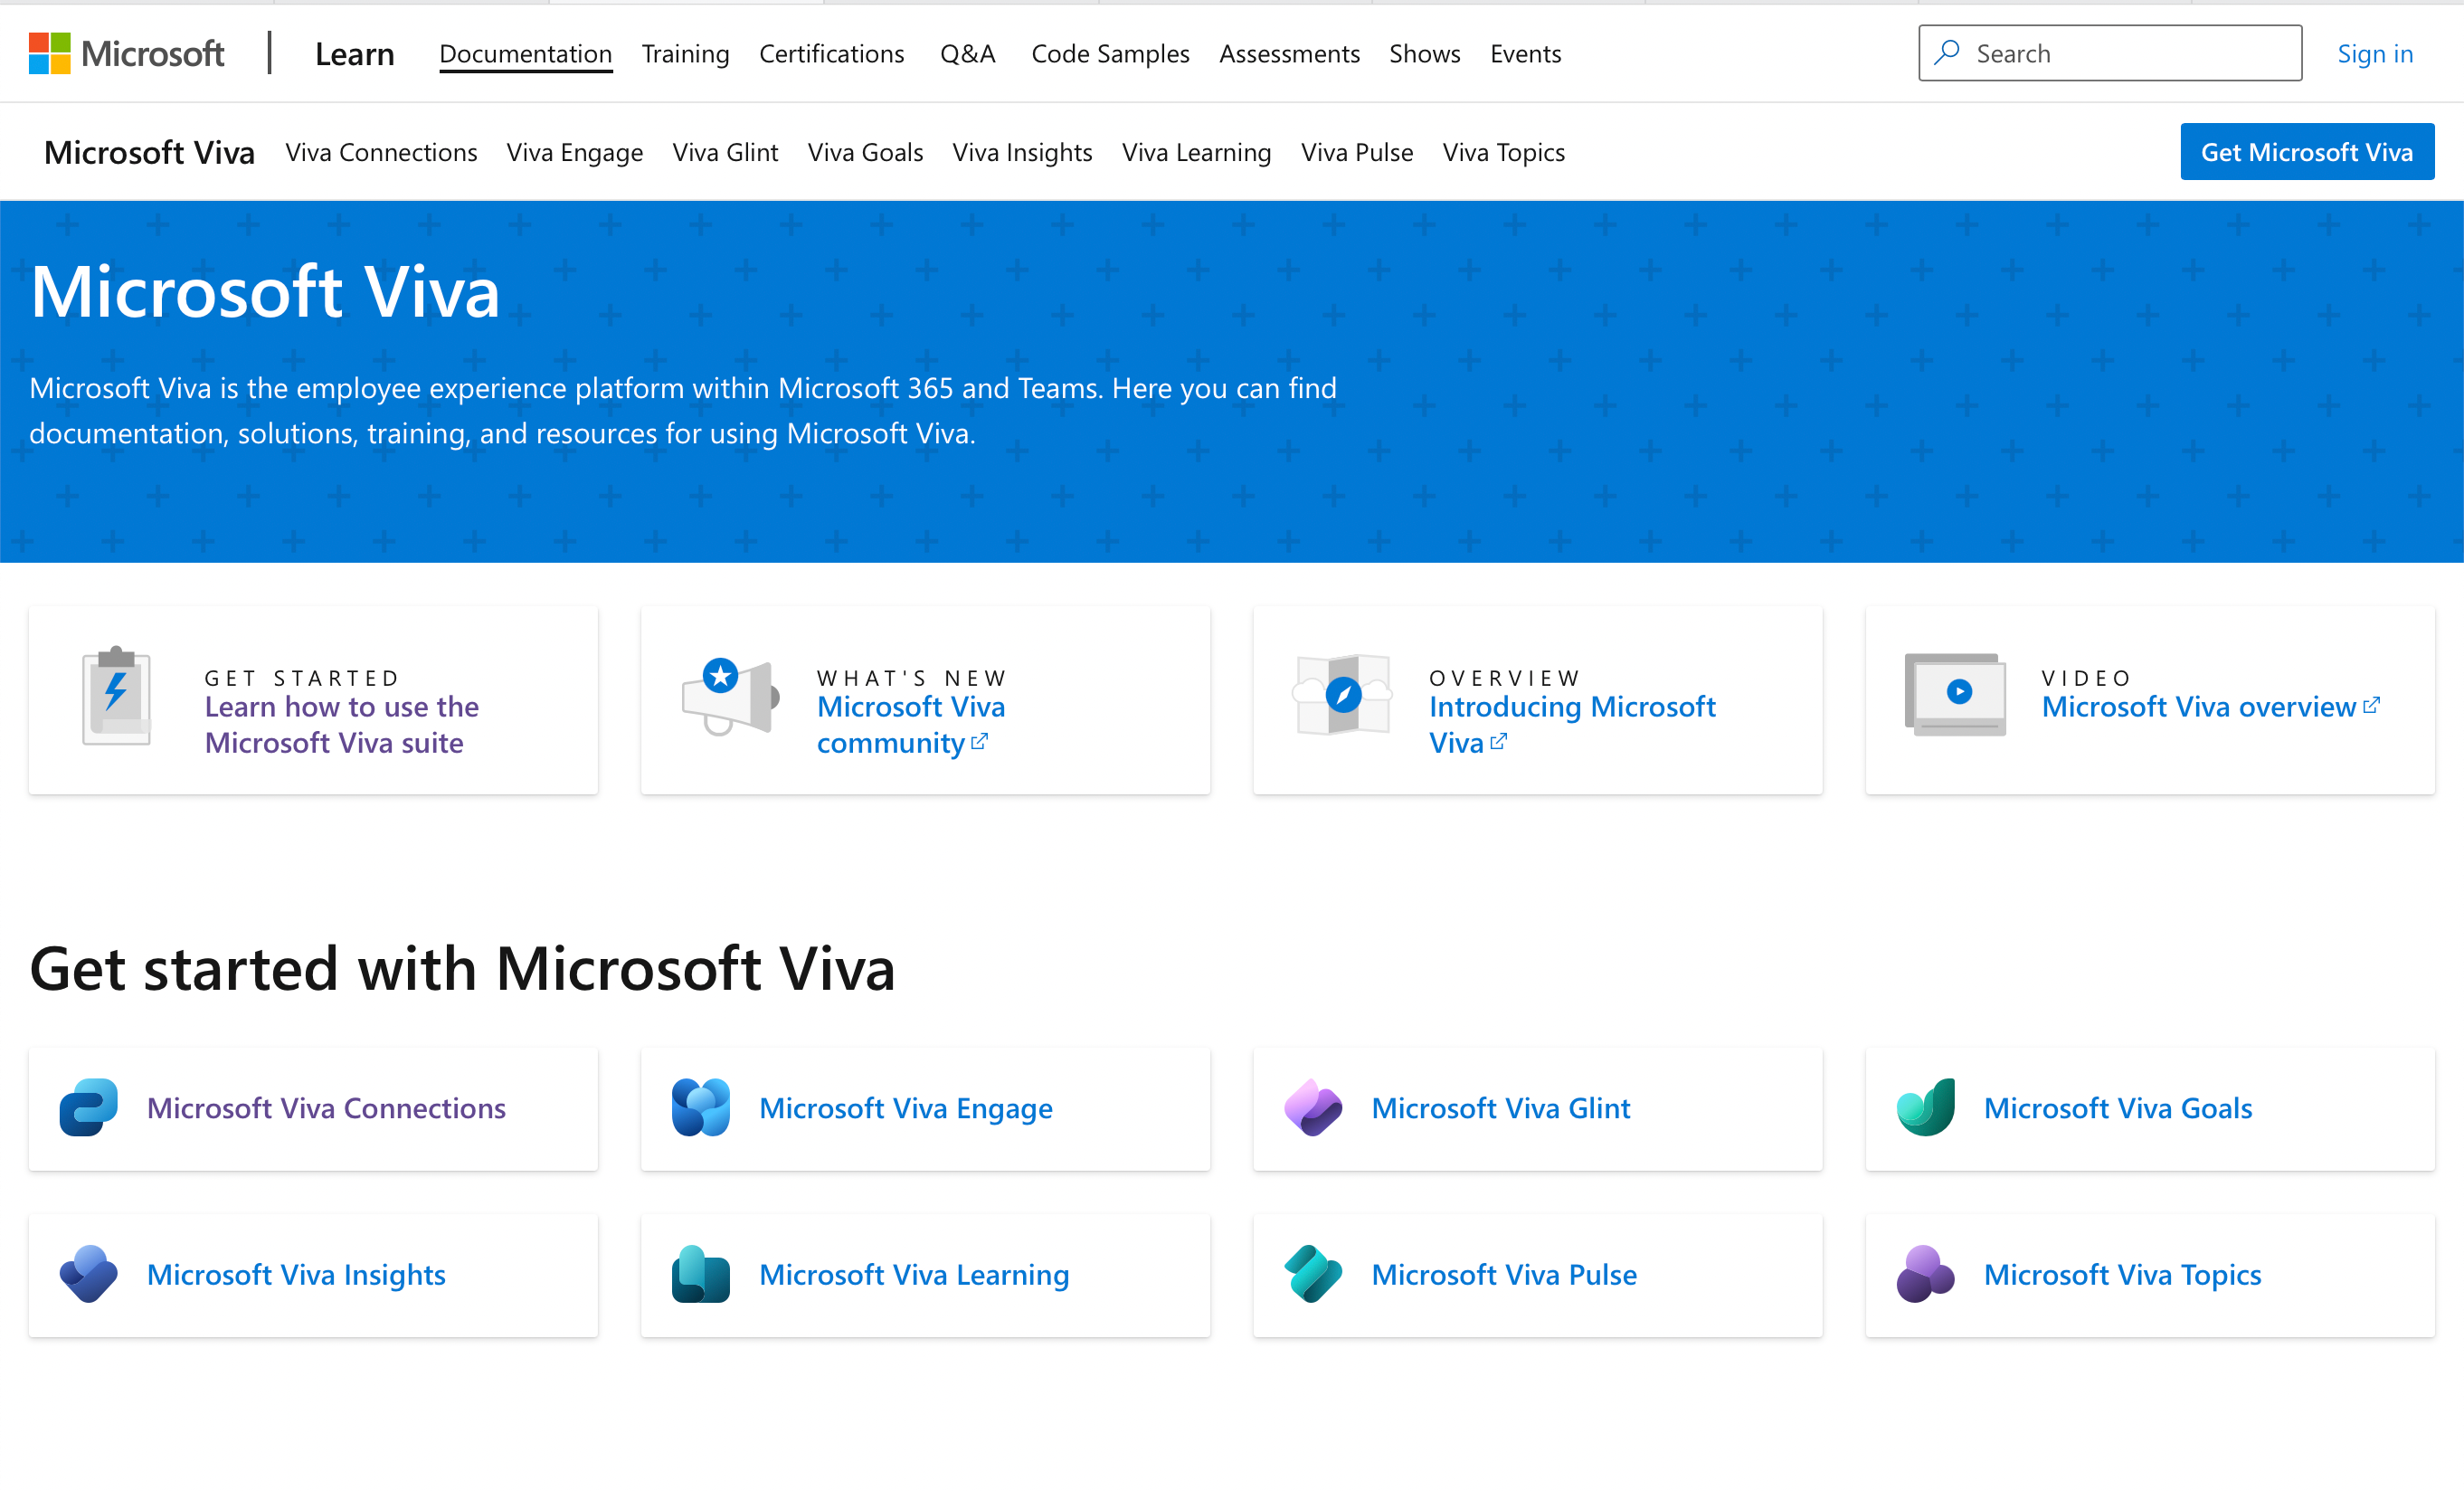Screen dimensions: 2464x1491
Task: Click external link icon after Introducing Microsoft Viva
Action: (x=1498, y=741)
